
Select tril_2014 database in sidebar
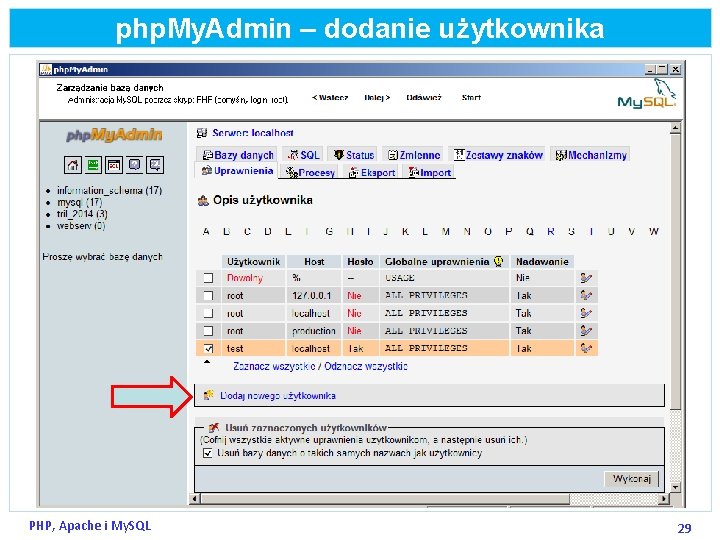pos(82,214)
